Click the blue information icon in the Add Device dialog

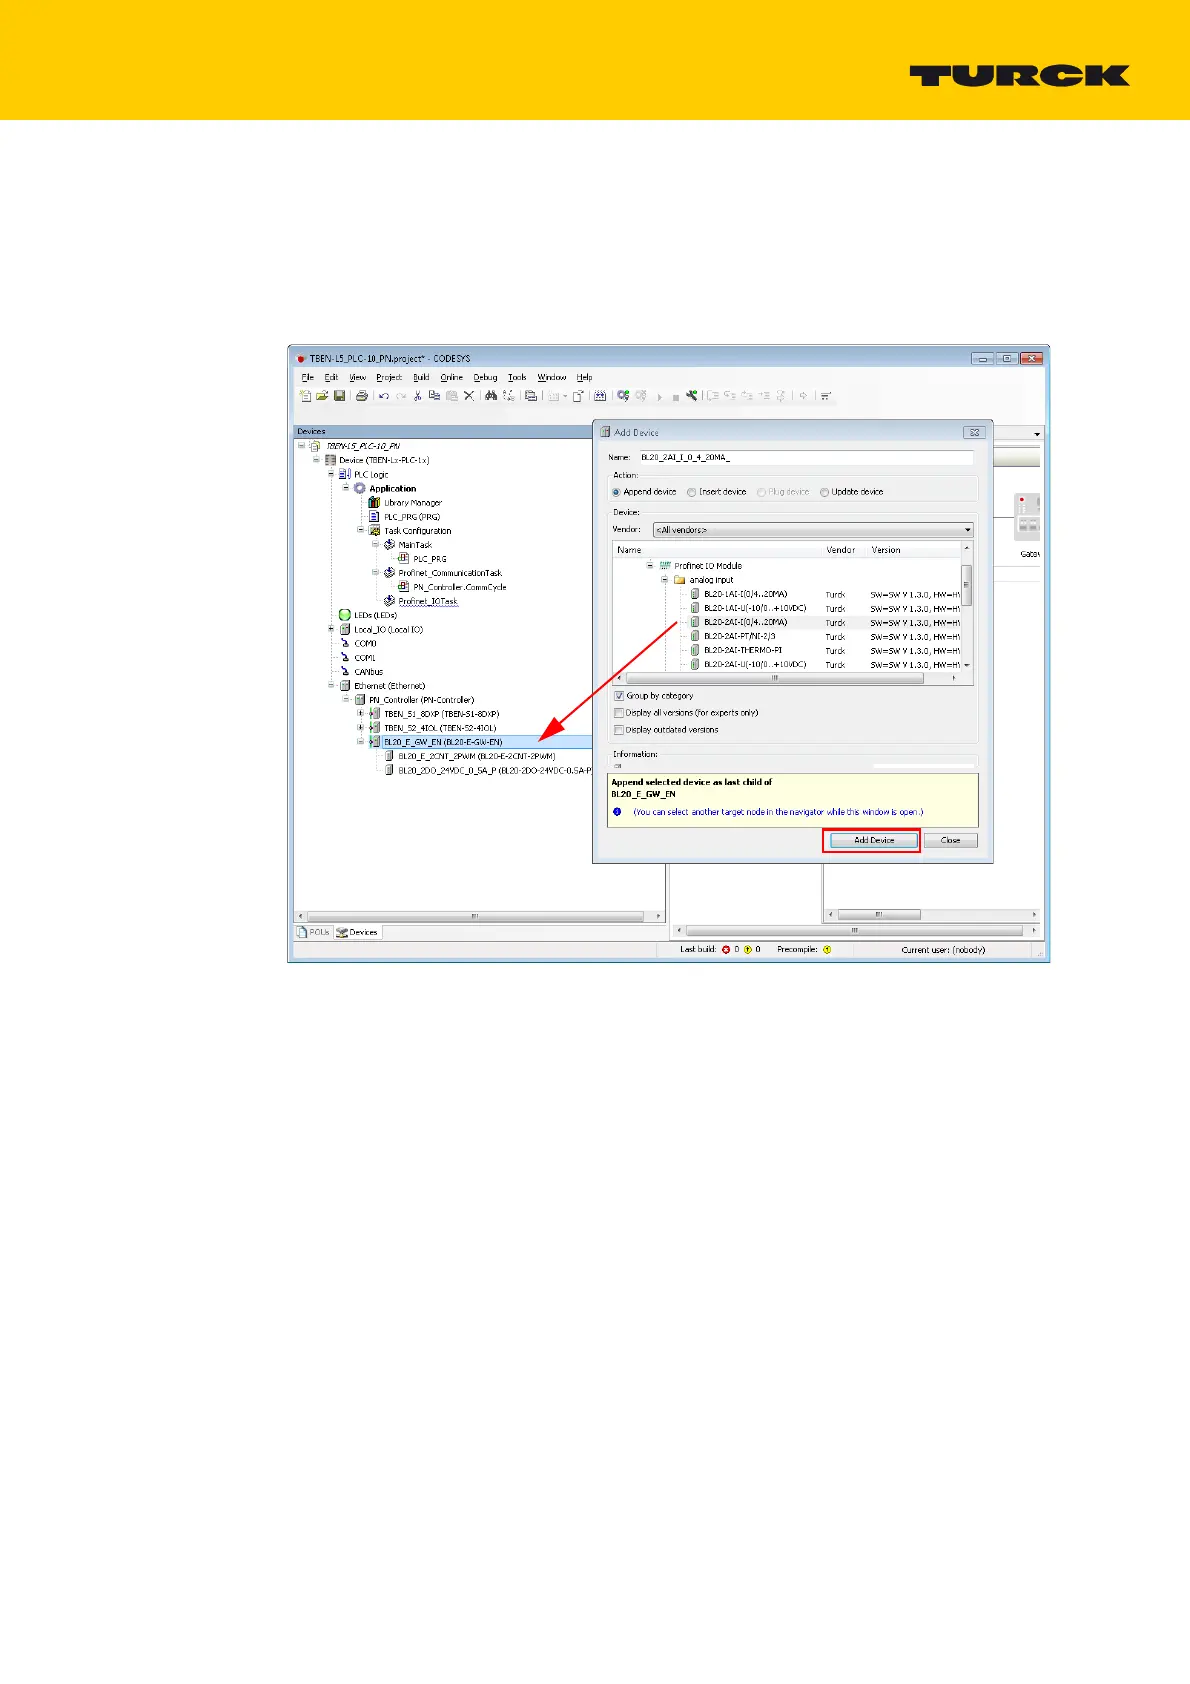pos(617,812)
